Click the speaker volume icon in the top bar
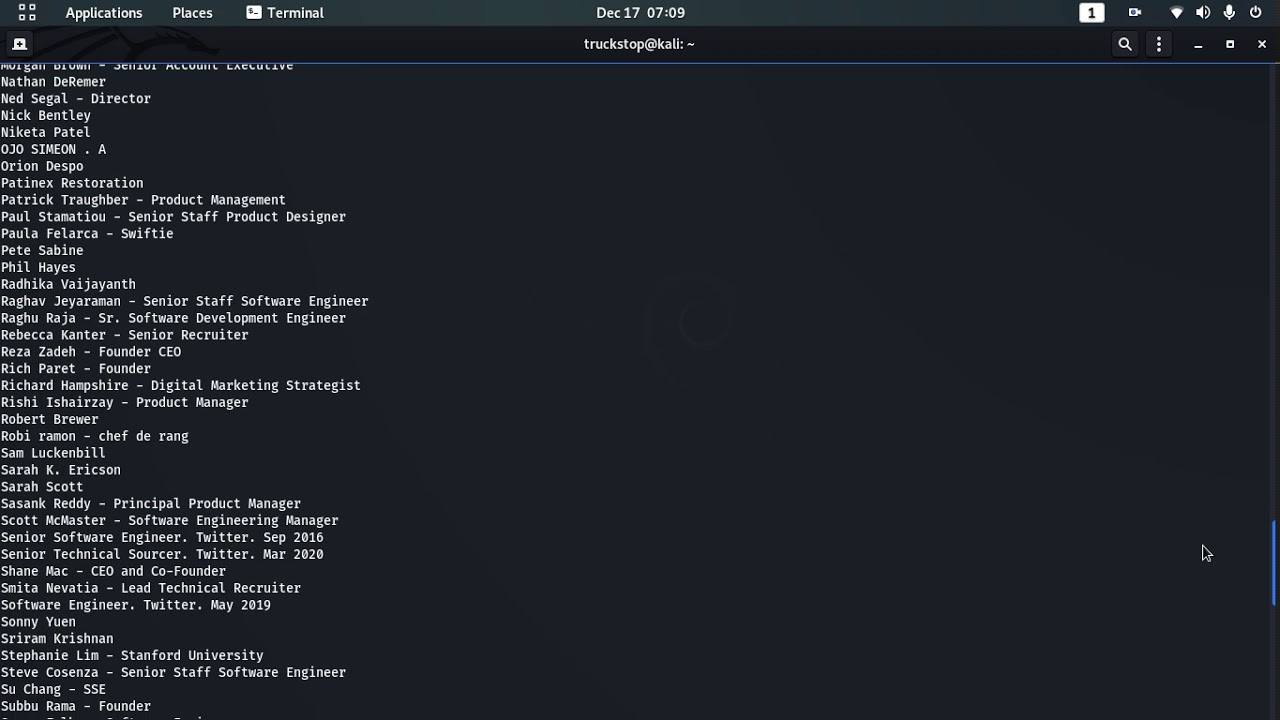This screenshot has width=1280, height=720. [x=1202, y=13]
